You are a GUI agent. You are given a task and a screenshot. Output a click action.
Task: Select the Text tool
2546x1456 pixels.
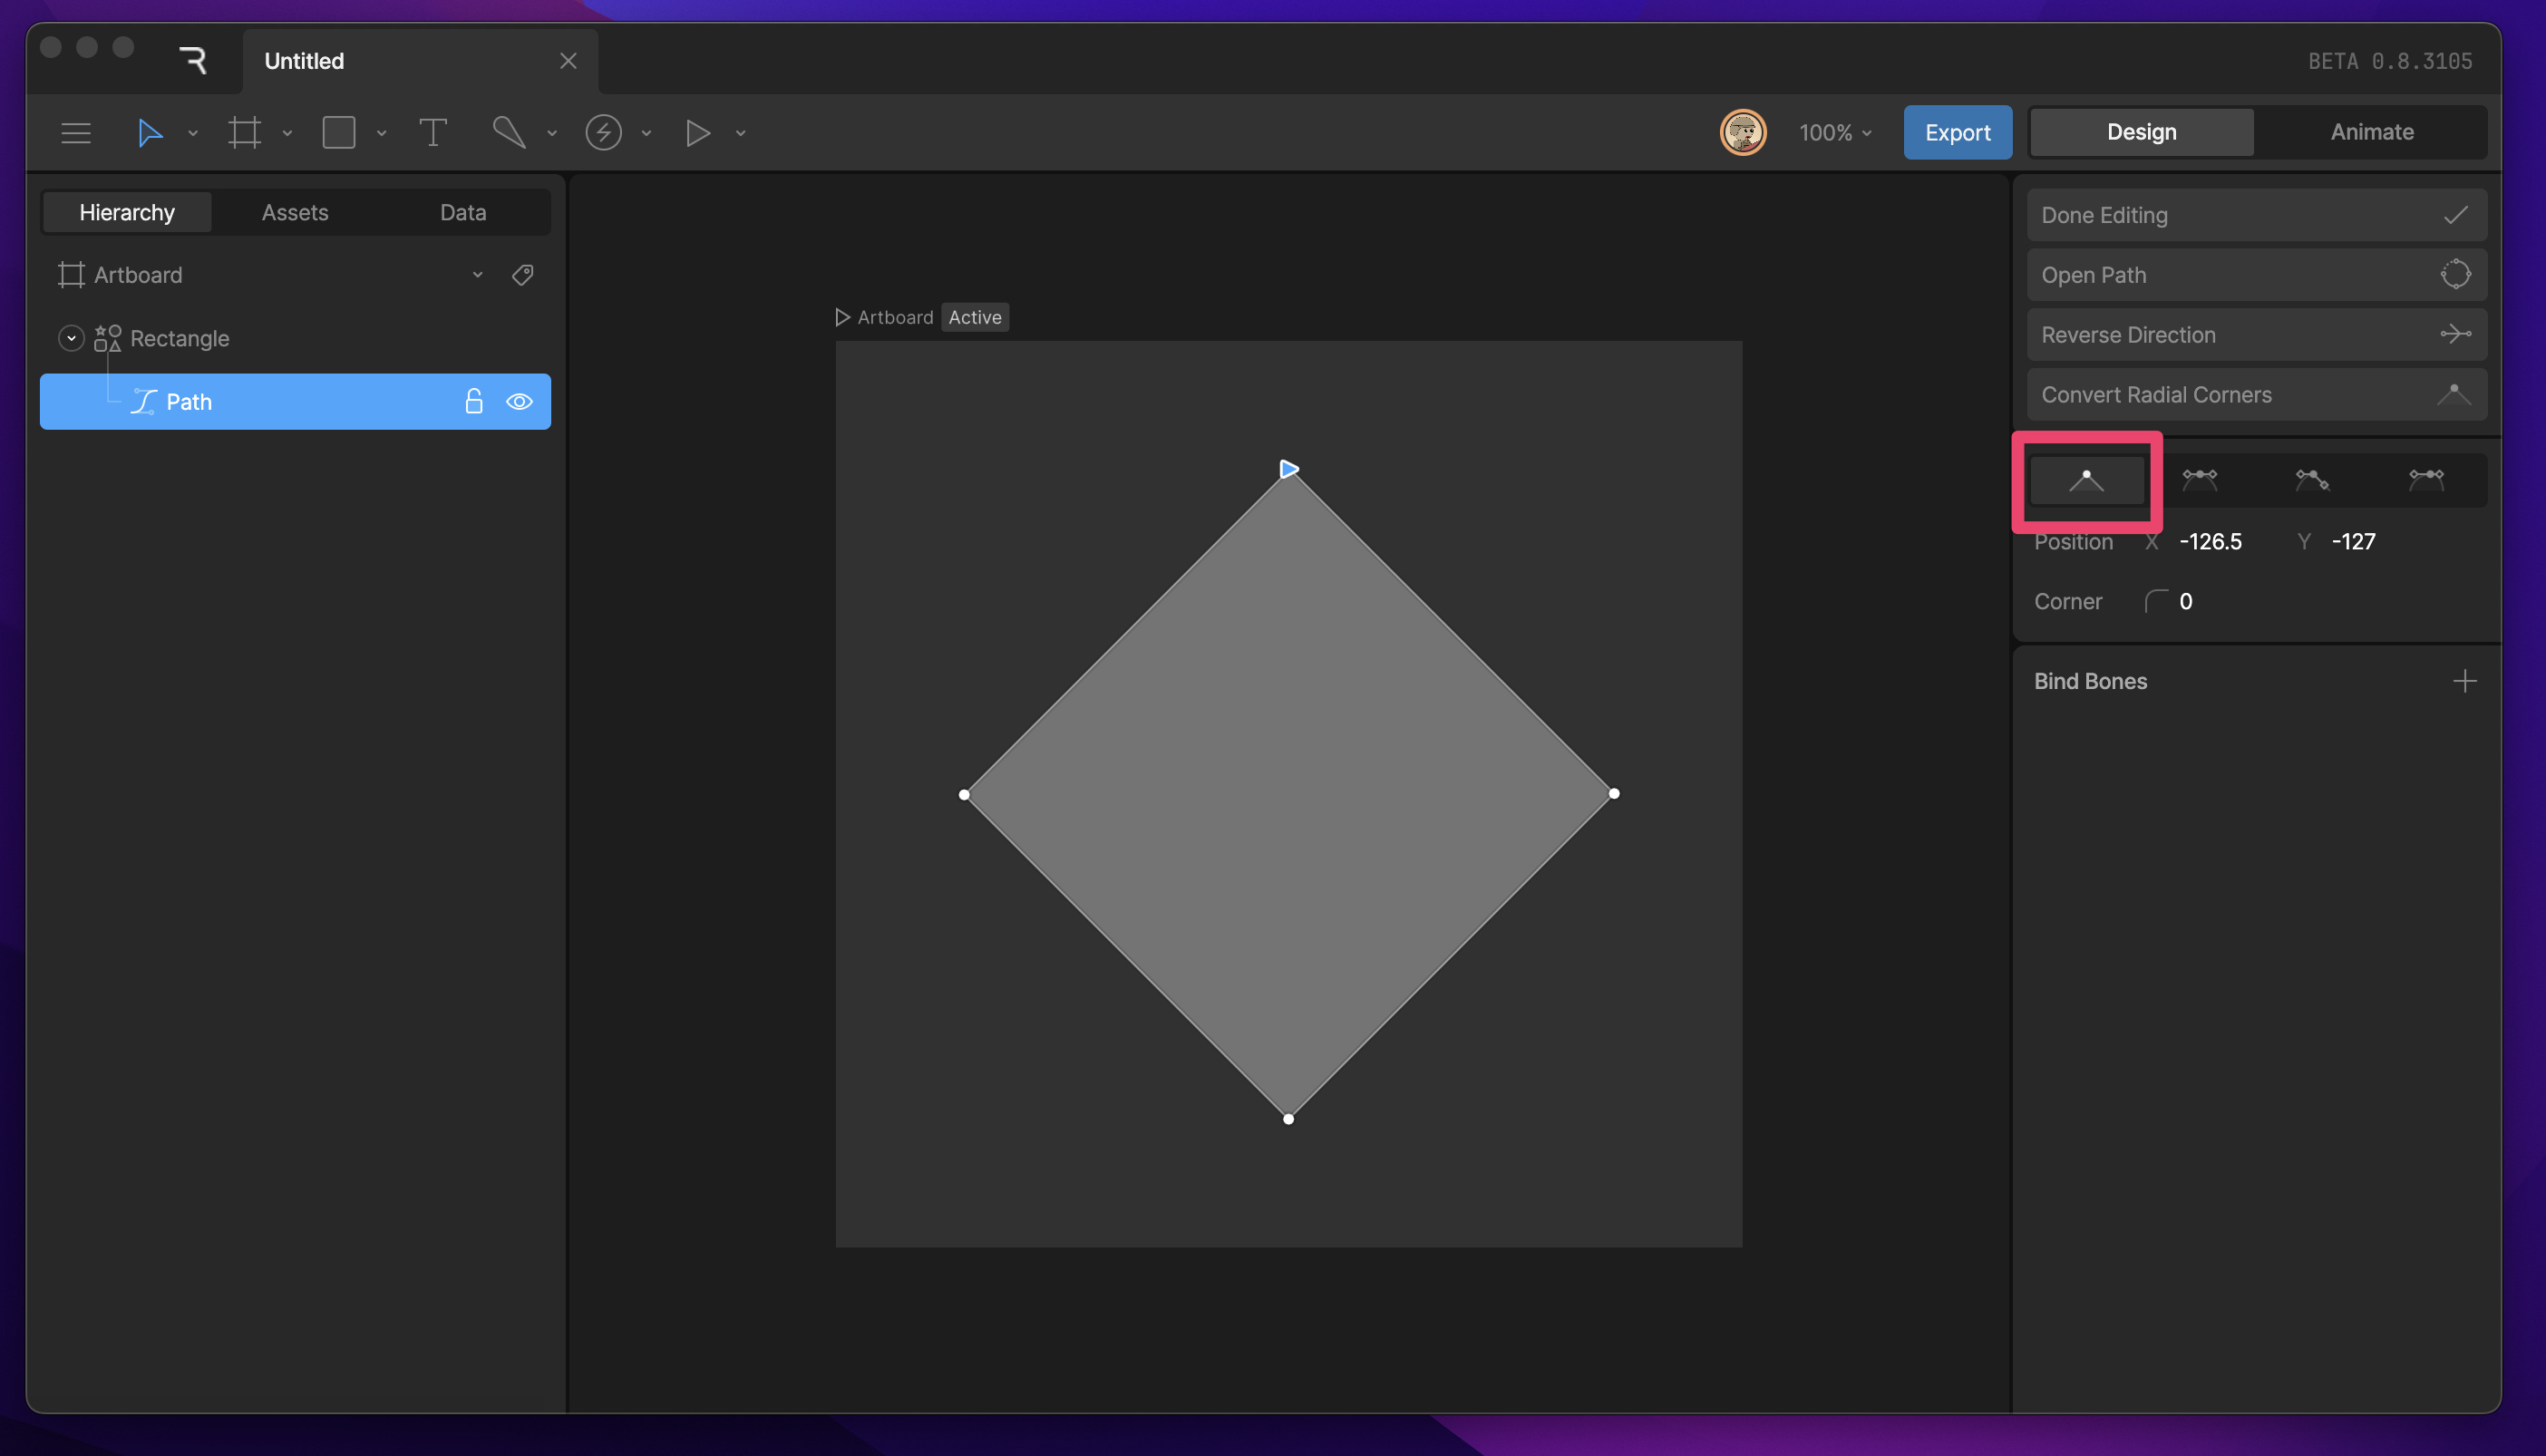tap(432, 132)
